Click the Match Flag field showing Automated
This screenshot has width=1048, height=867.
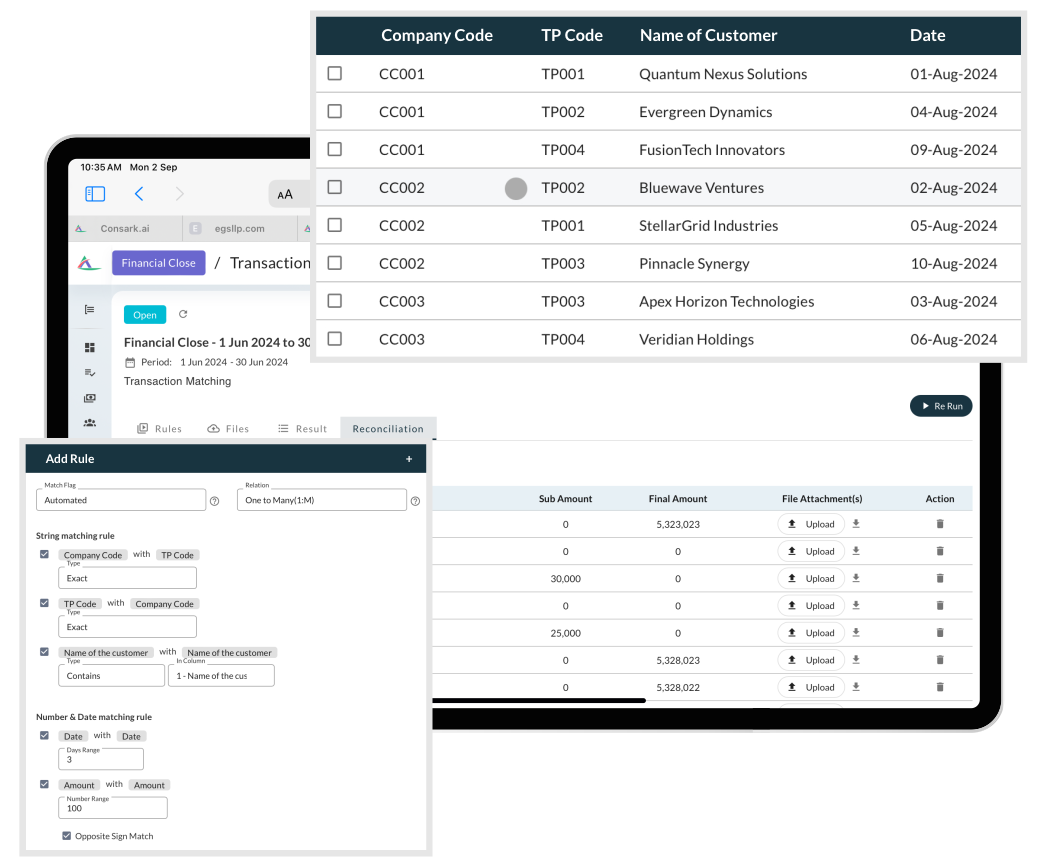click(x=120, y=500)
